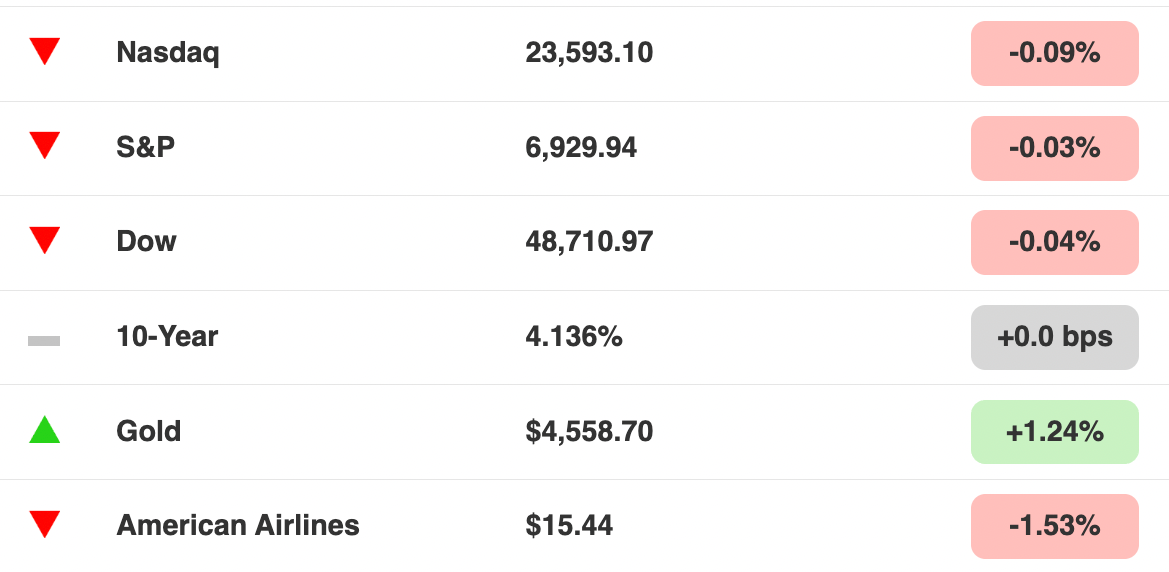Image resolution: width=1169 pixels, height=572 pixels.
Task: Click the gray flat dash beside 10-Year
Action: (x=44, y=341)
